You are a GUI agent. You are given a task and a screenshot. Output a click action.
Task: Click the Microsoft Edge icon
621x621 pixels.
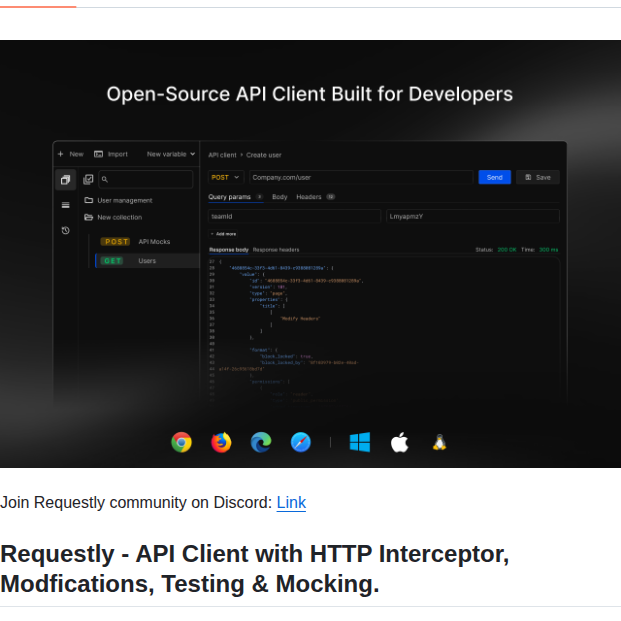point(261,442)
